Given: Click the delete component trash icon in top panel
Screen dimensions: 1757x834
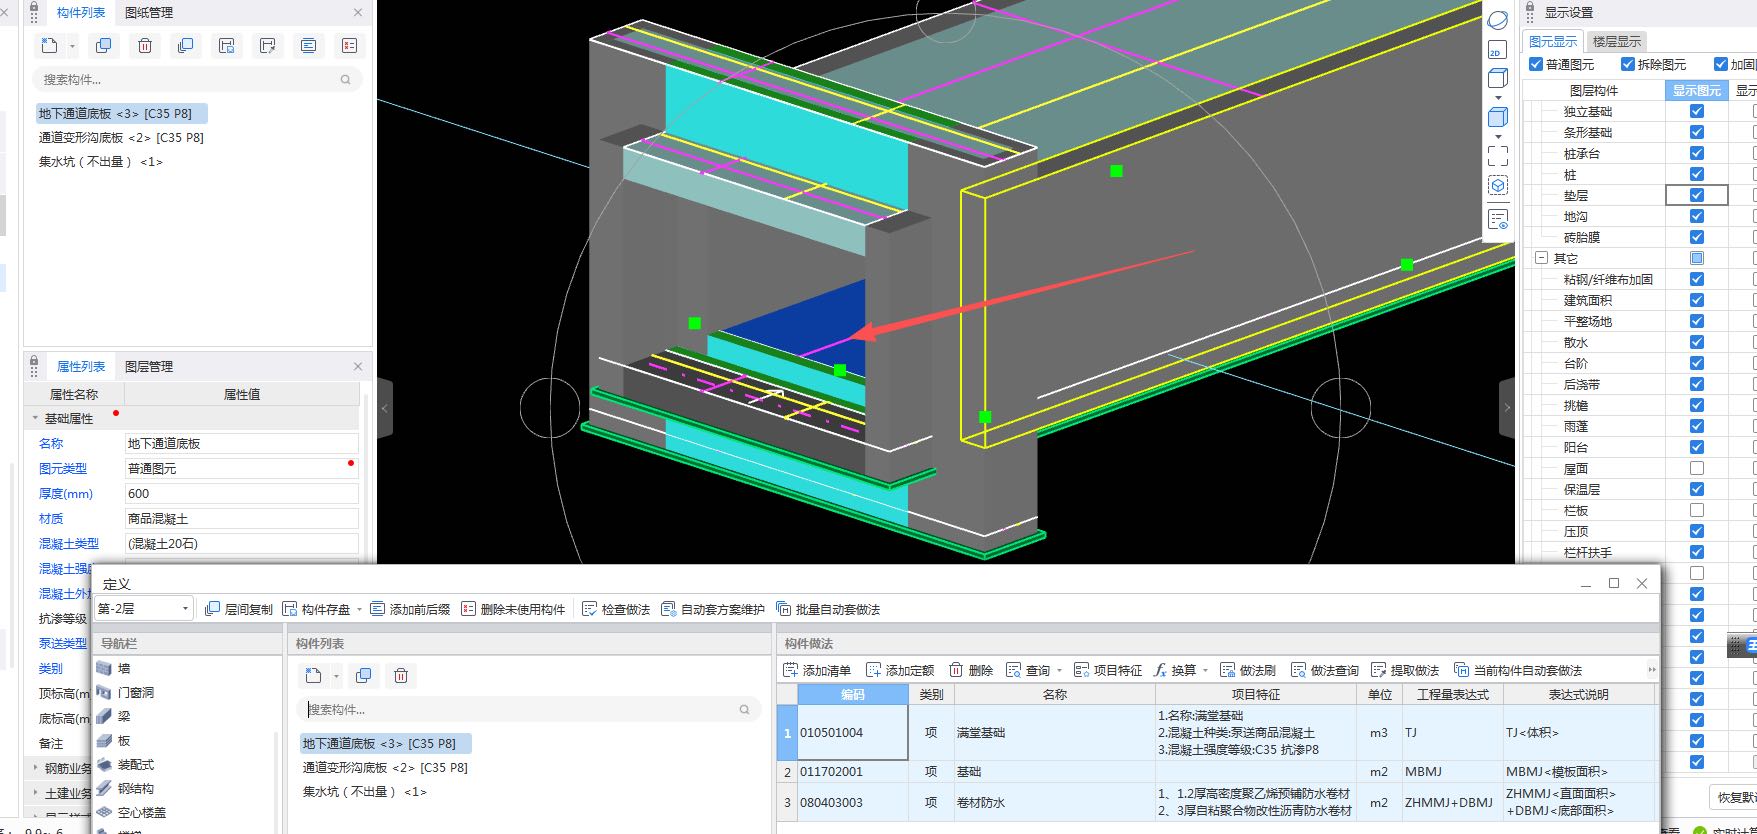Looking at the screenshot, I should 145,46.
